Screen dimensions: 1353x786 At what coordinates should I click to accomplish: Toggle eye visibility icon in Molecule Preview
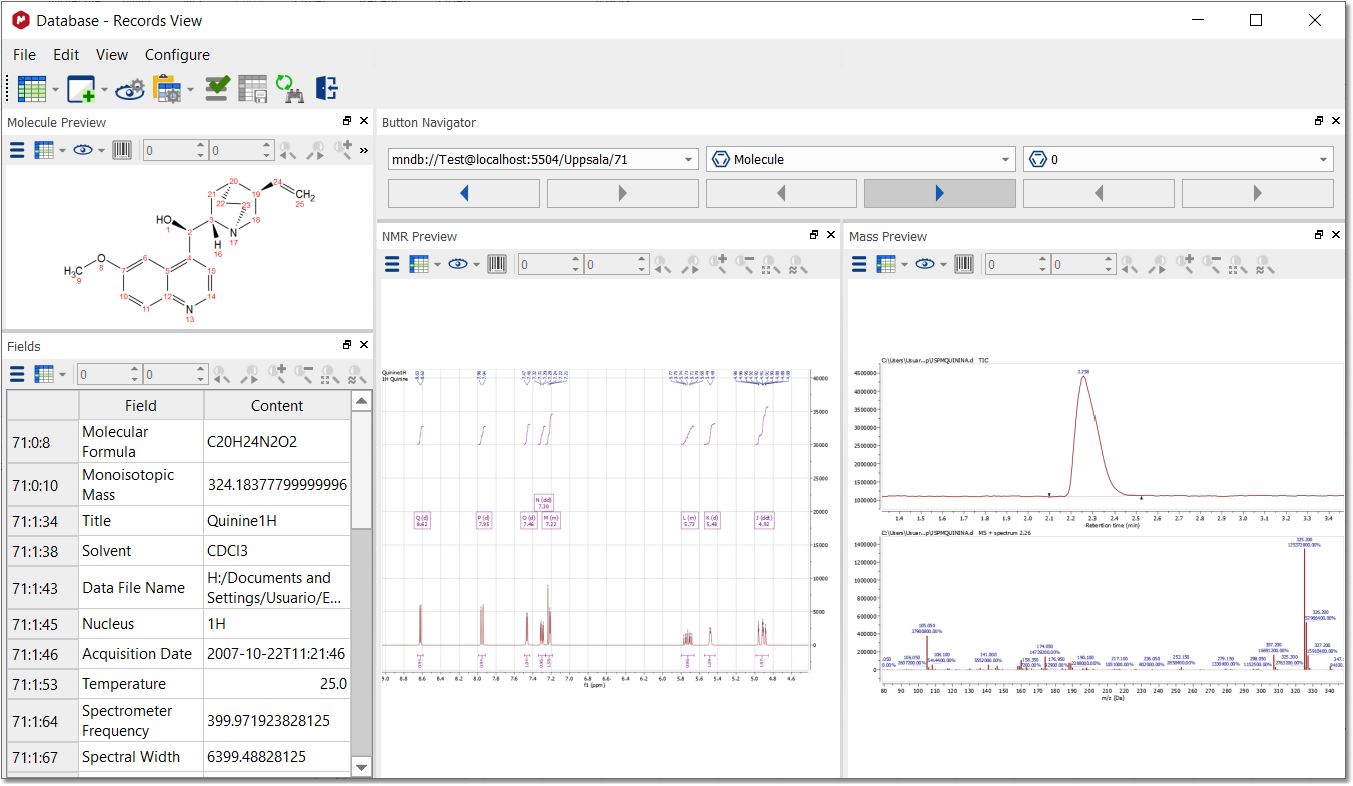[83, 150]
